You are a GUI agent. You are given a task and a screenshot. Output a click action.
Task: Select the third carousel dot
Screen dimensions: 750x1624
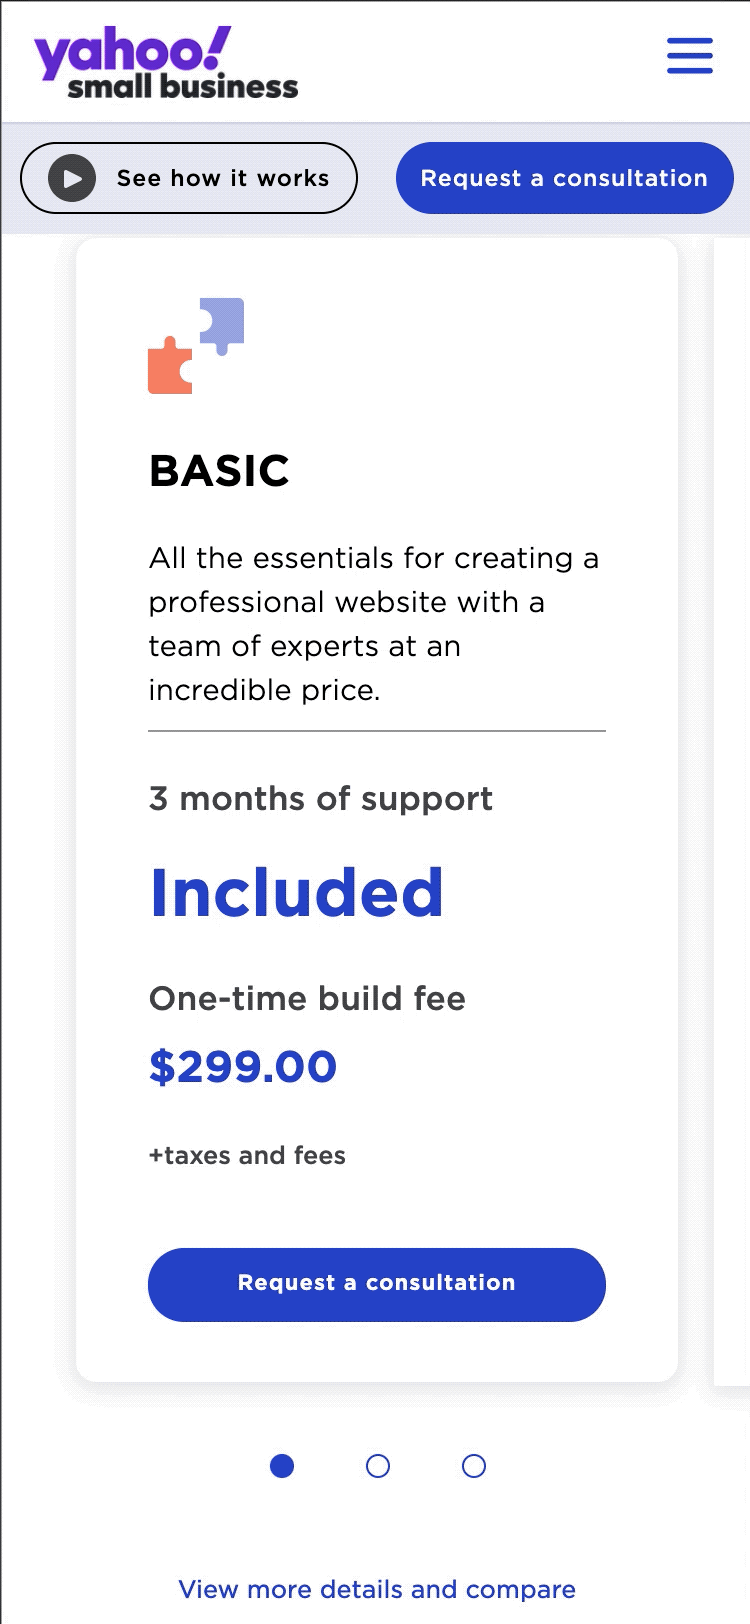tap(472, 1466)
